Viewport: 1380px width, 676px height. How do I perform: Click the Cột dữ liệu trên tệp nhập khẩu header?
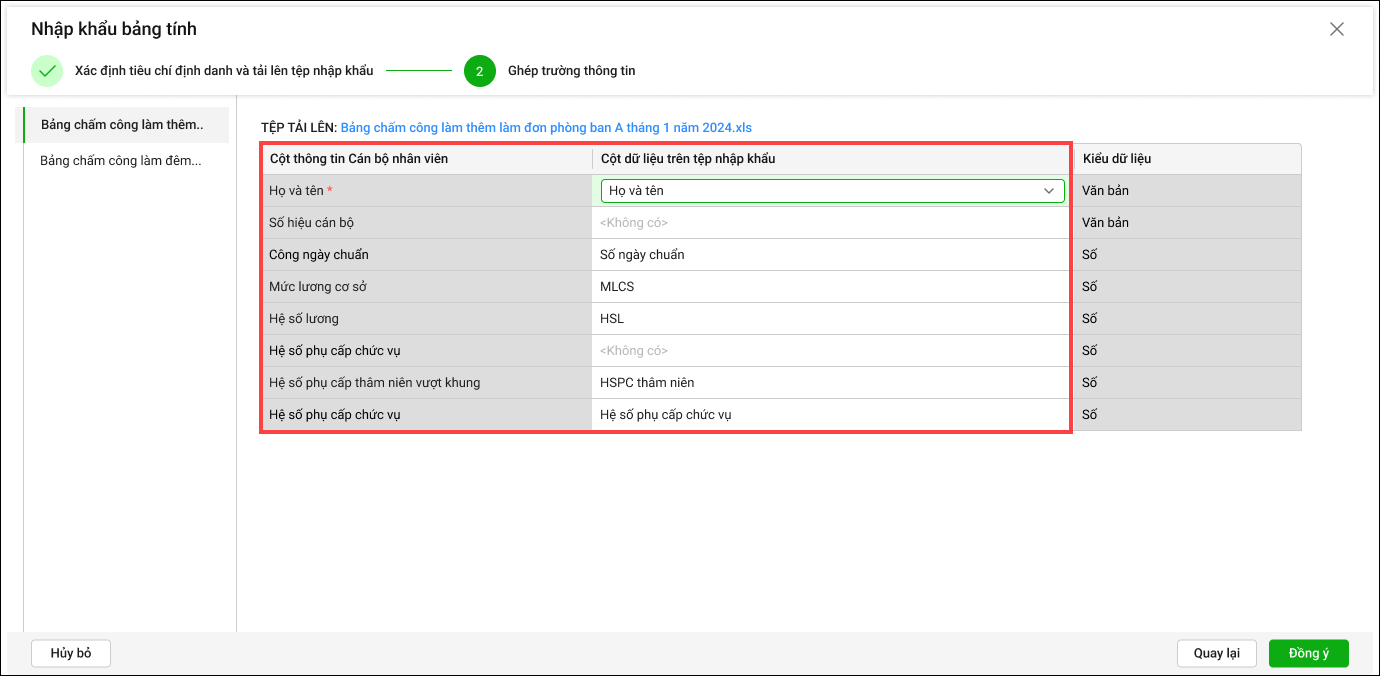(687, 159)
